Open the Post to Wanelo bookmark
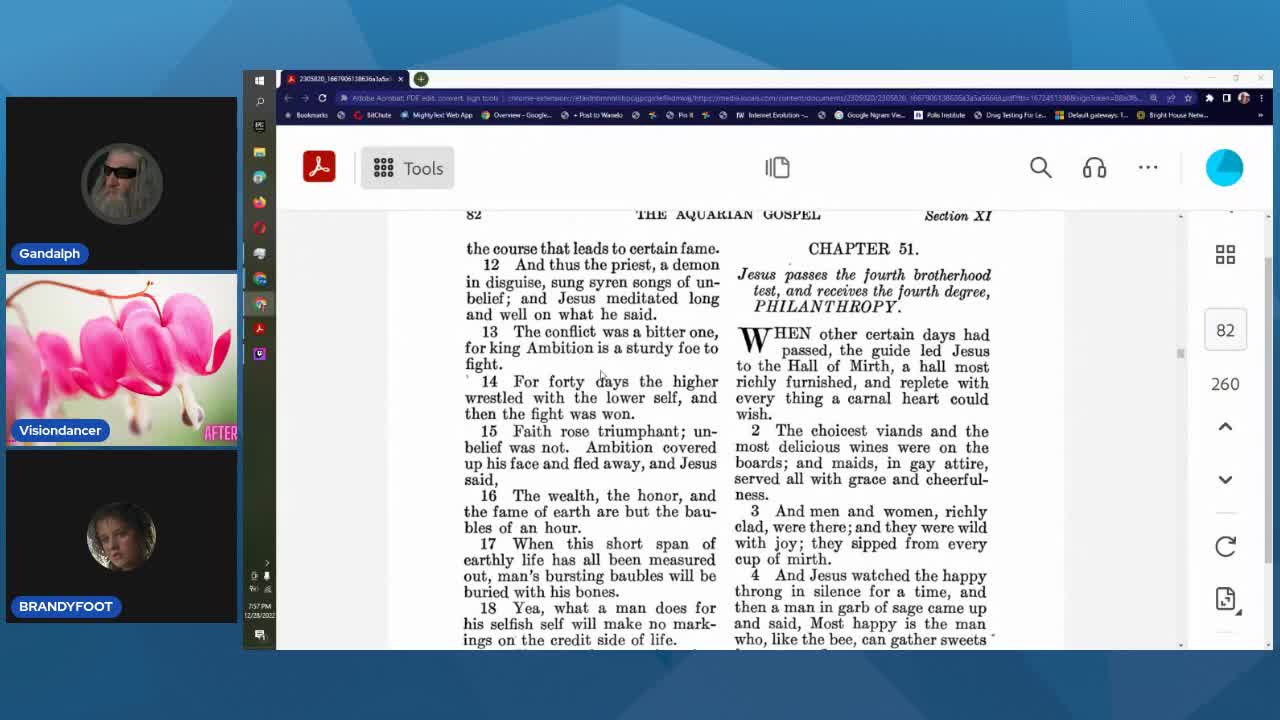The image size is (1280, 720). tap(594, 115)
